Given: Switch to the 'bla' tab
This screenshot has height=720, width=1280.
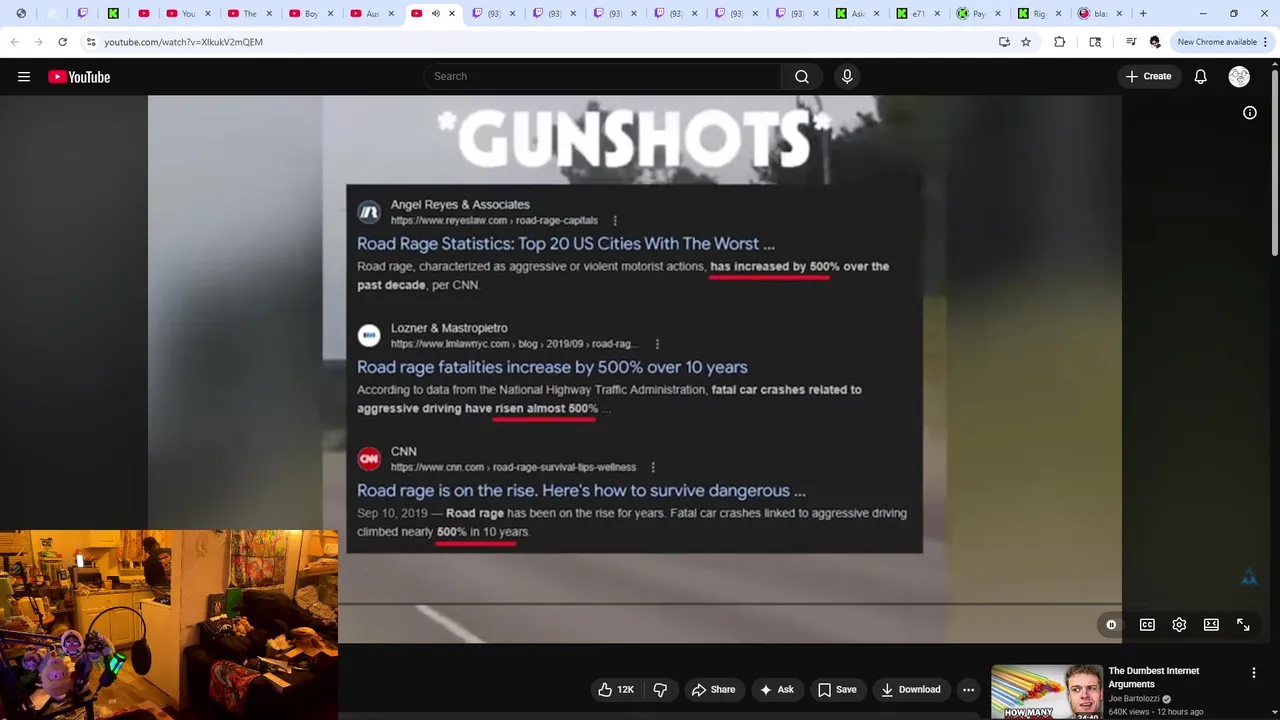Looking at the screenshot, I should 1100,14.
